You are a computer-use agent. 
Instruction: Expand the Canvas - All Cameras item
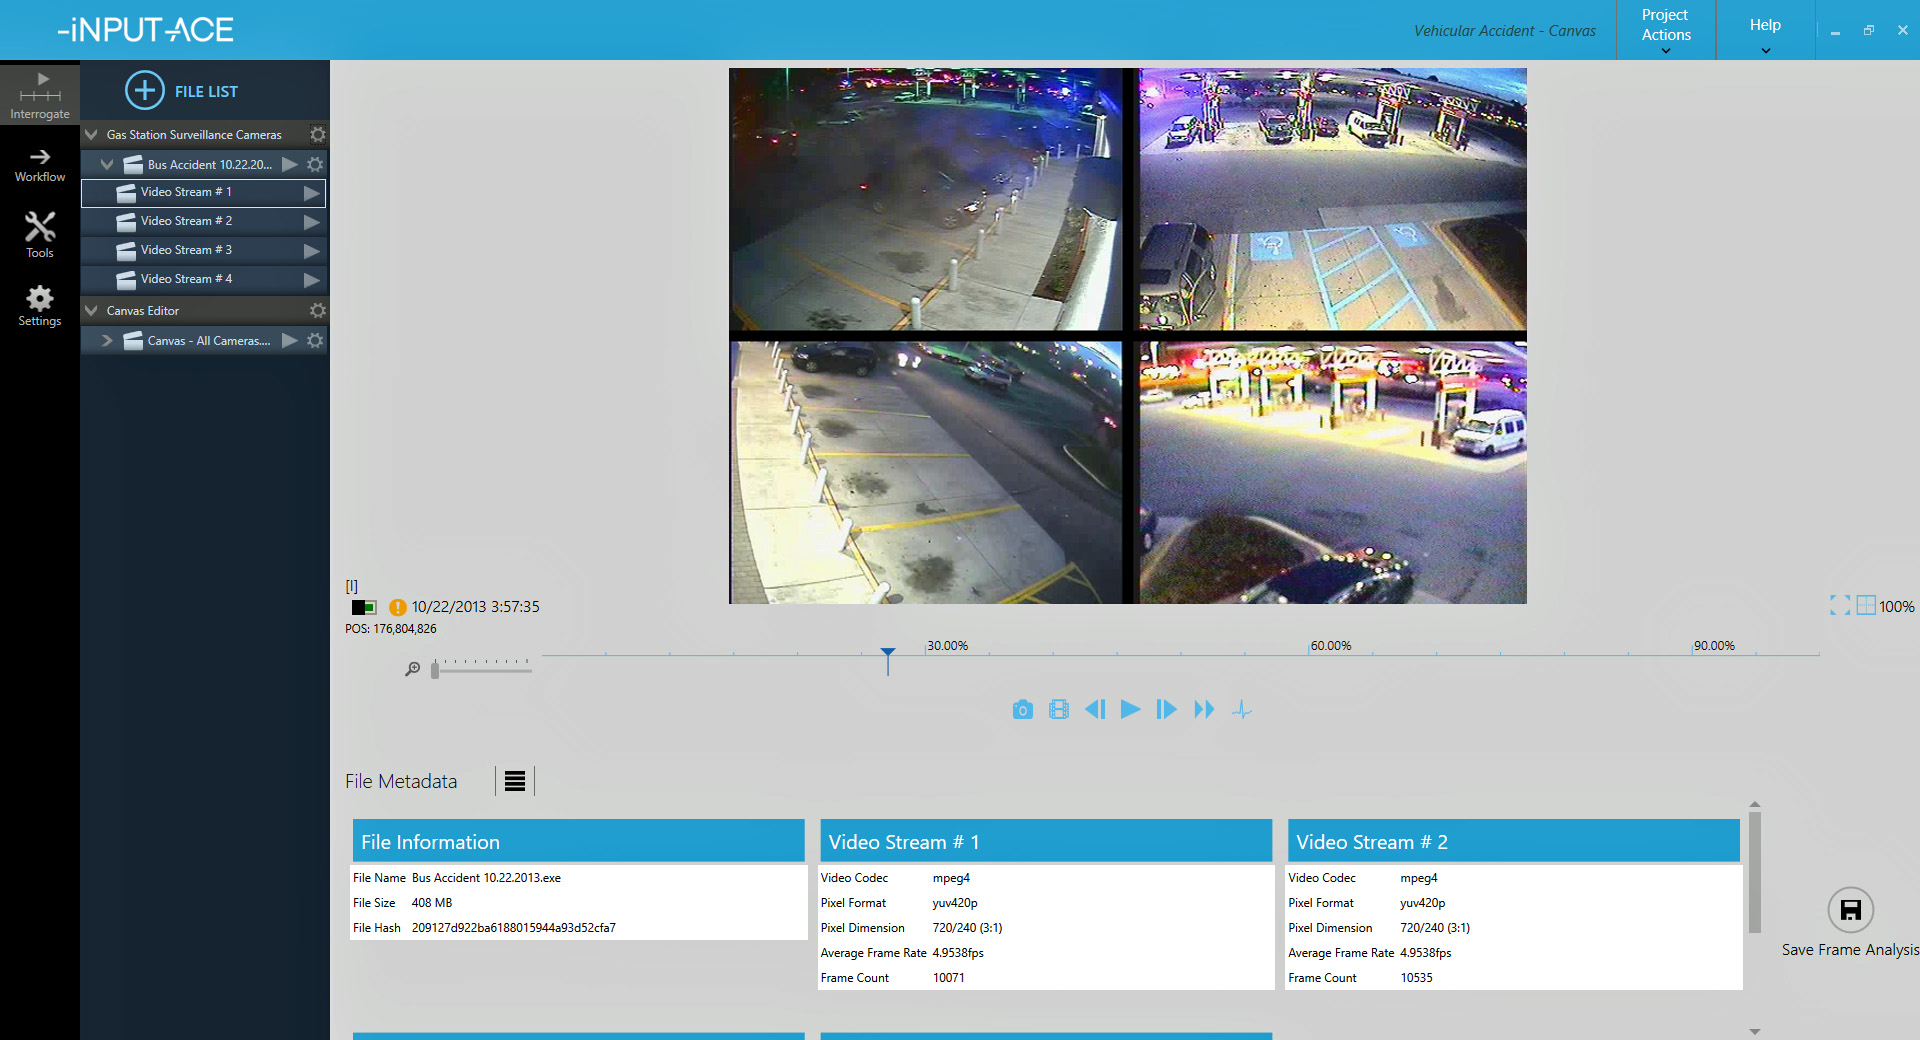[107, 340]
